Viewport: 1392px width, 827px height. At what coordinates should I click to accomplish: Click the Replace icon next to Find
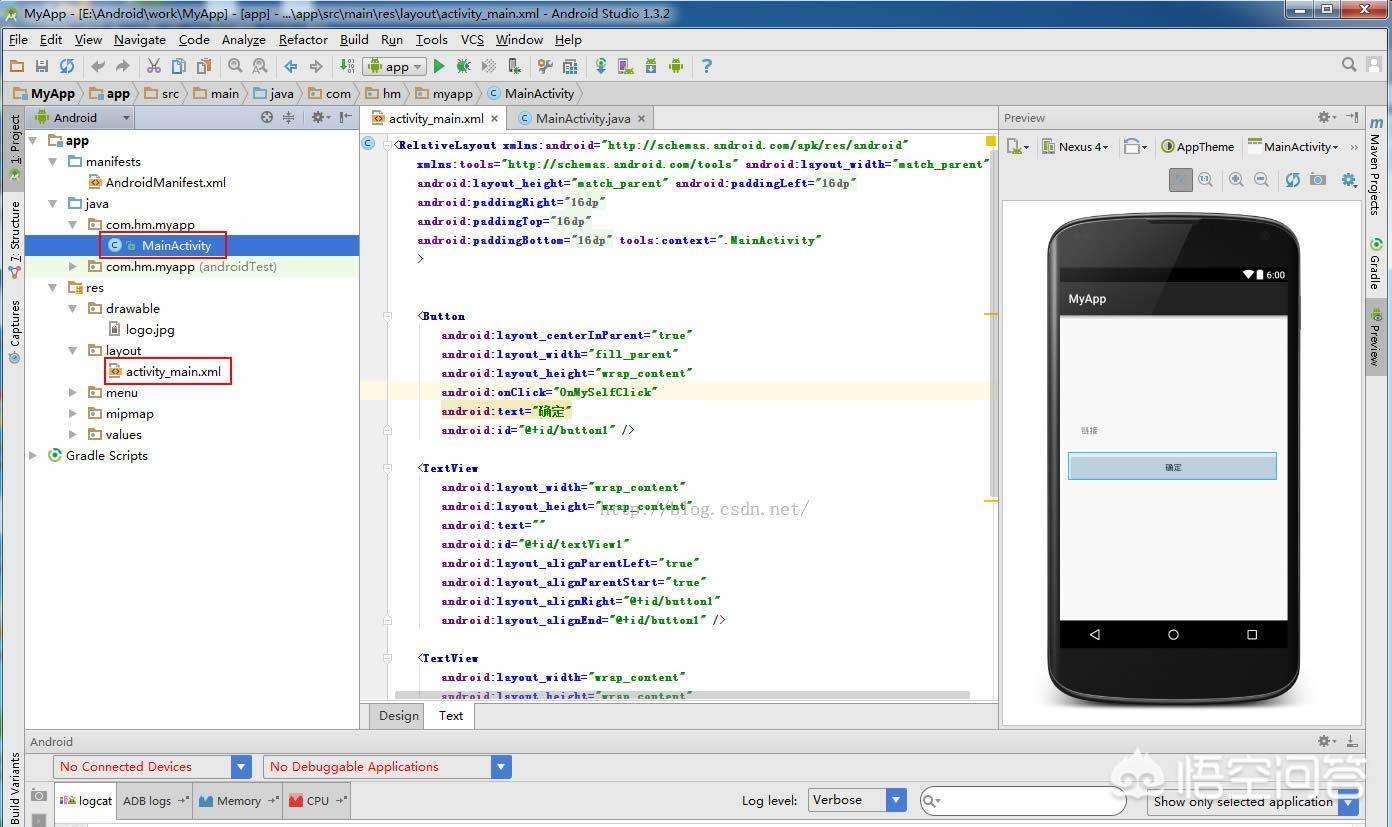260,66
